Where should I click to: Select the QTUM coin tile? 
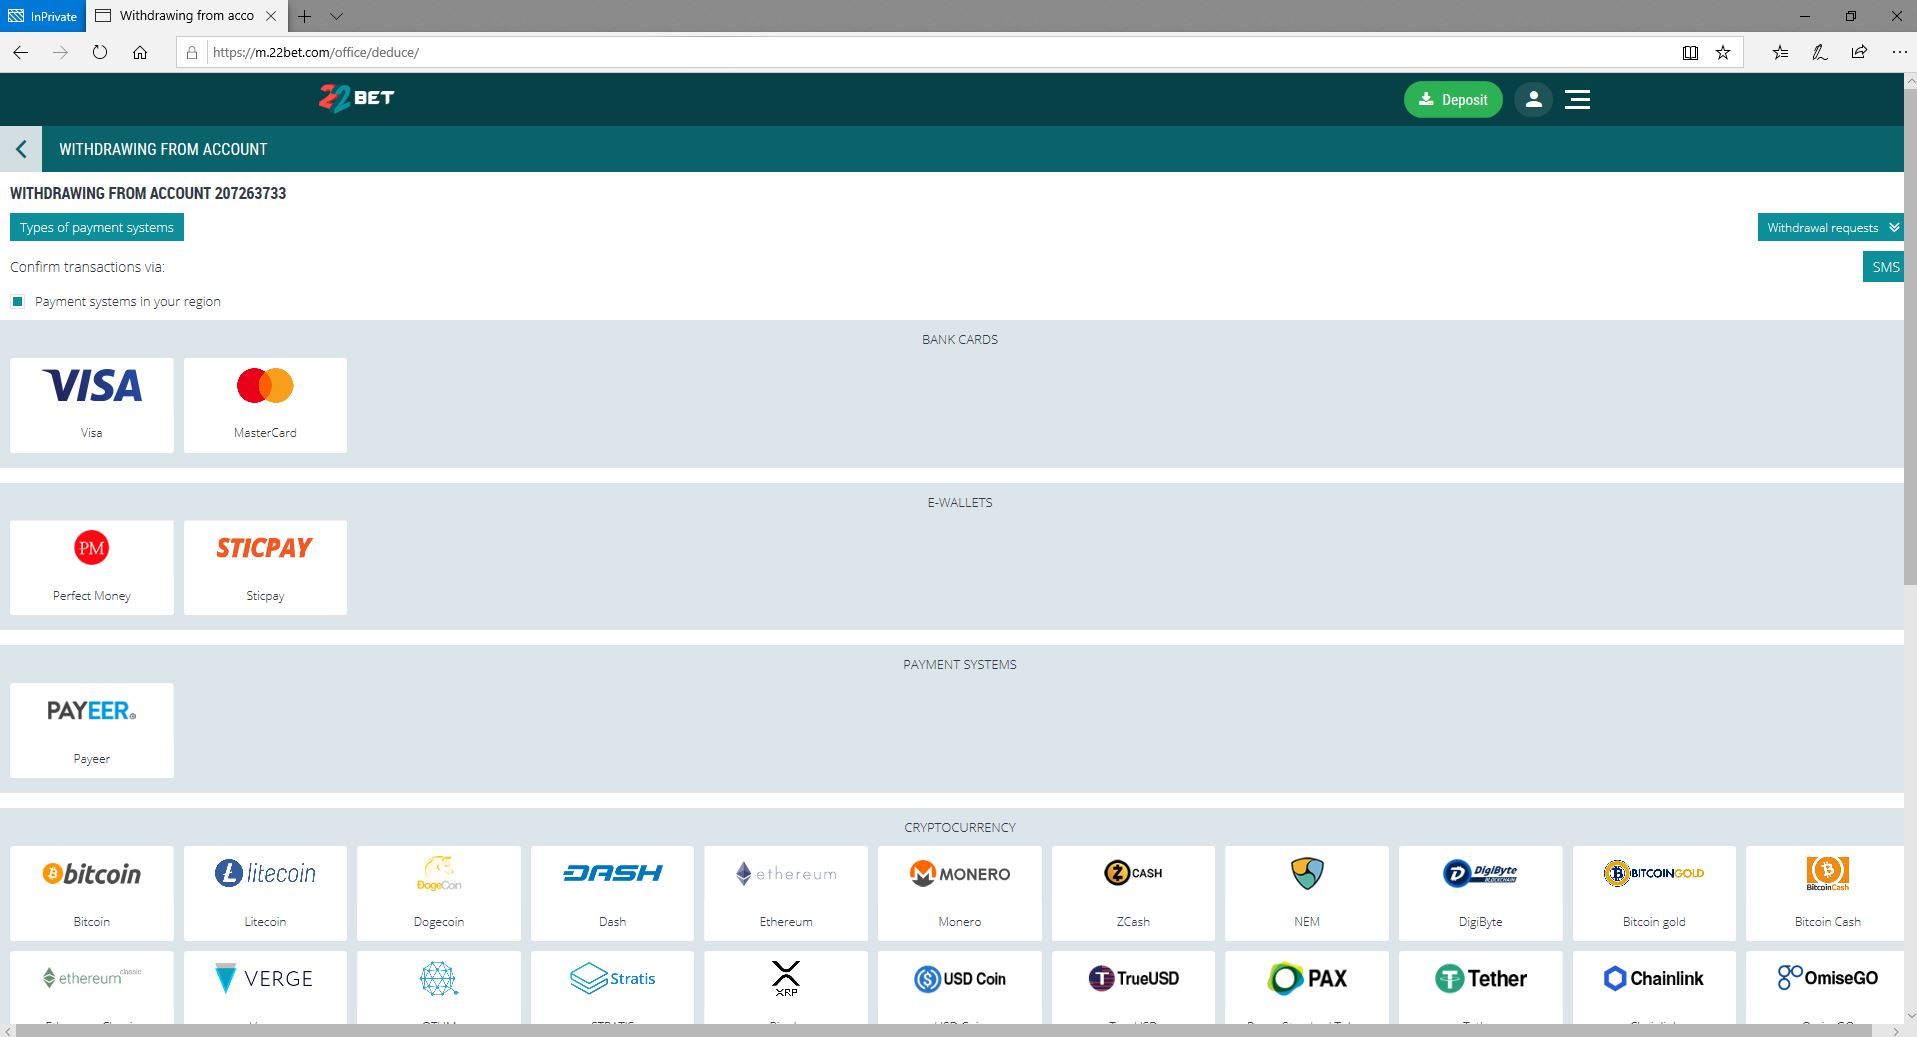click(x=438, y=987)
